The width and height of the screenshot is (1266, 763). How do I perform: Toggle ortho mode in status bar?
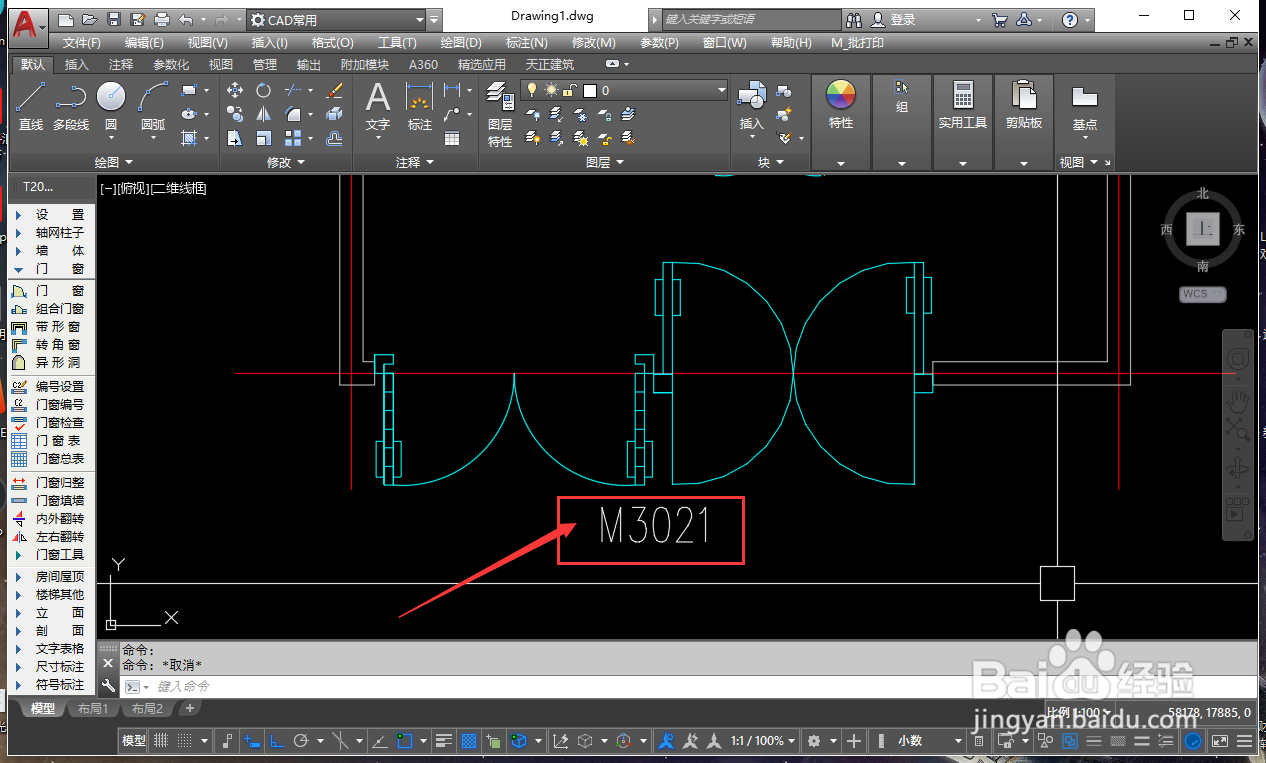coord(276,741)
